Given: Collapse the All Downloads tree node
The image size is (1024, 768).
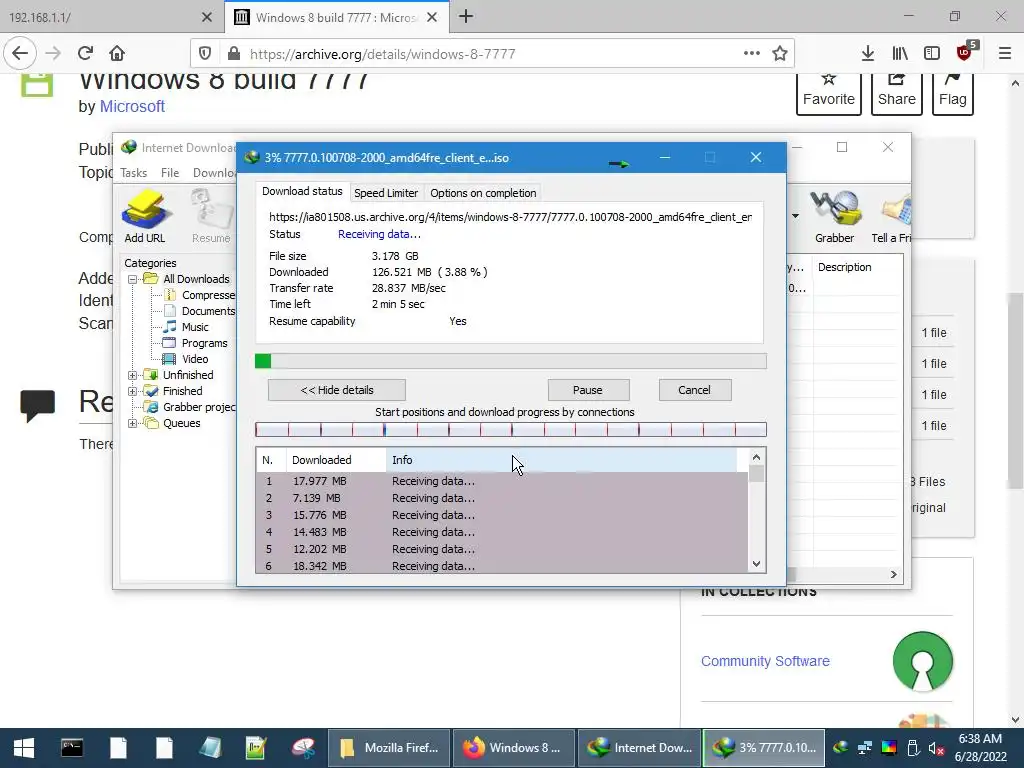Looking at the screenshot, I should tap(133, 279).
